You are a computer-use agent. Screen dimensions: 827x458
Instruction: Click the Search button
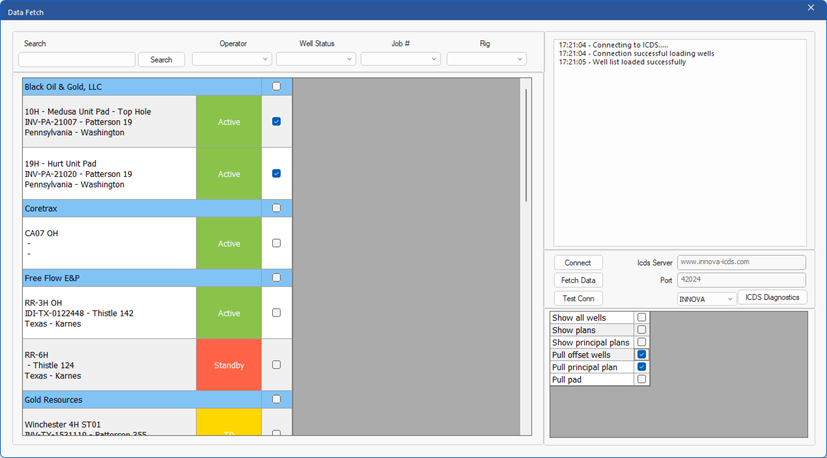tap(161, 60)
